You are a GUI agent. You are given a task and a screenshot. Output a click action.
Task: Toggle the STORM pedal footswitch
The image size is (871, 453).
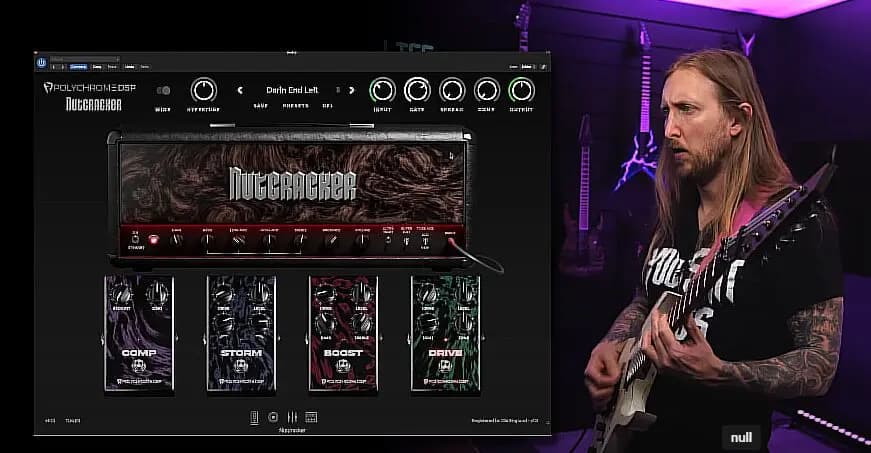(x=241, y=366)
